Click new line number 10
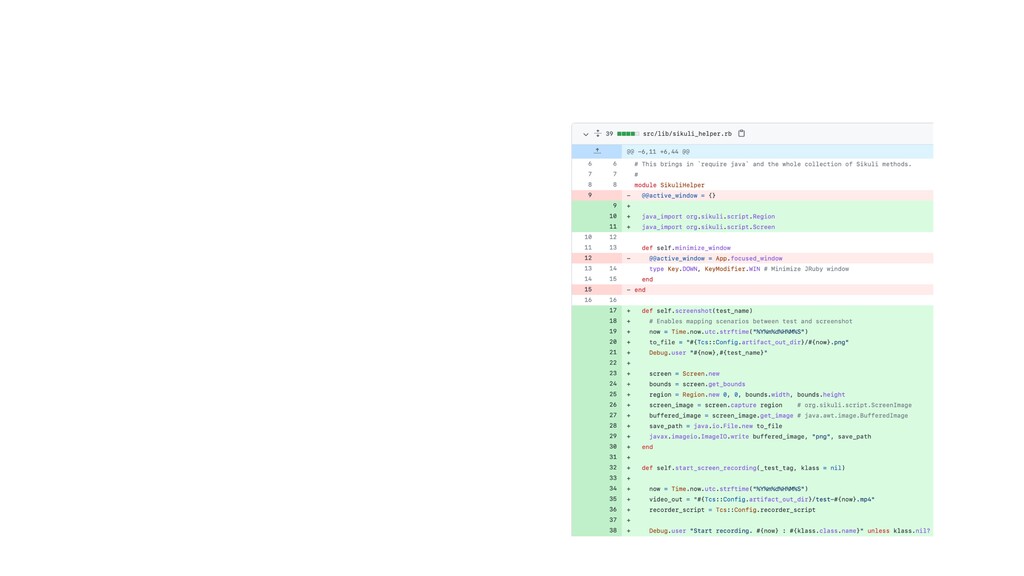1024x576 pixels. click(x=613, y=216)
